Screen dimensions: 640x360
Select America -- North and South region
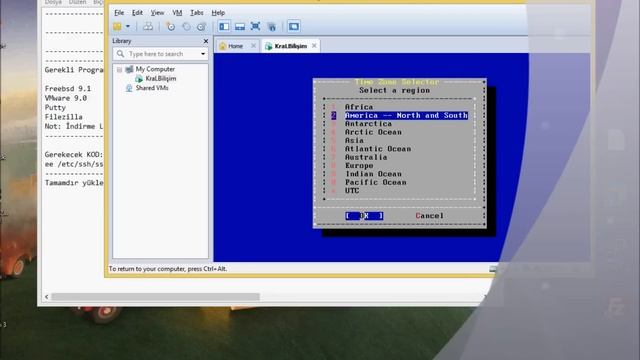point(407,116)
